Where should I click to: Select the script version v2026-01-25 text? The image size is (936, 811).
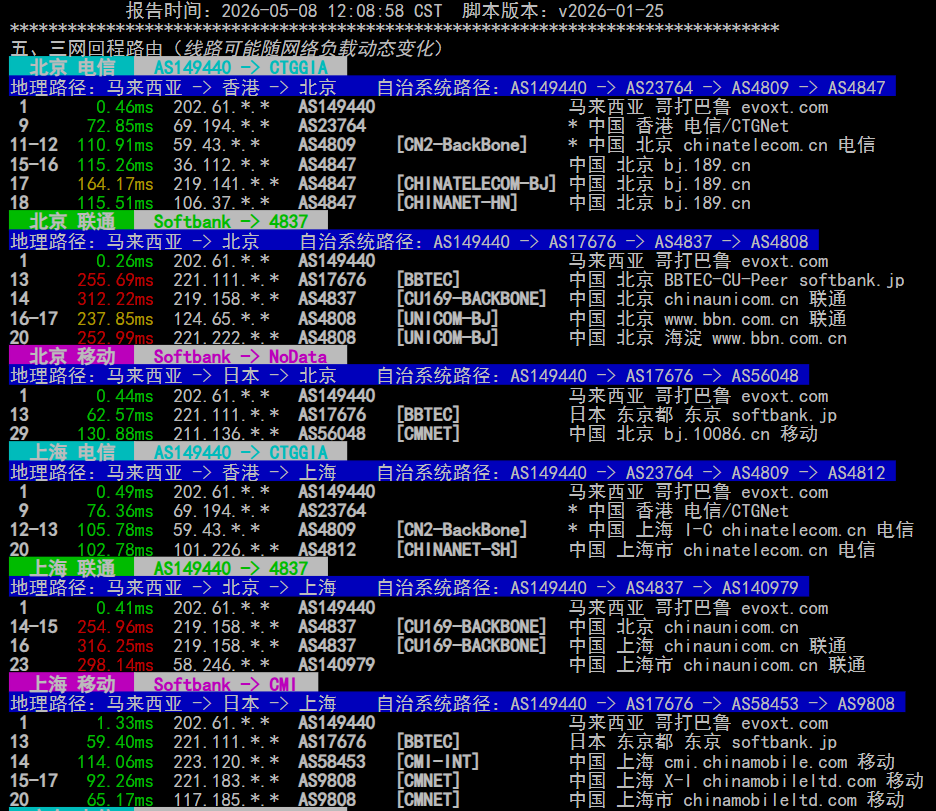tap(611, 11)
